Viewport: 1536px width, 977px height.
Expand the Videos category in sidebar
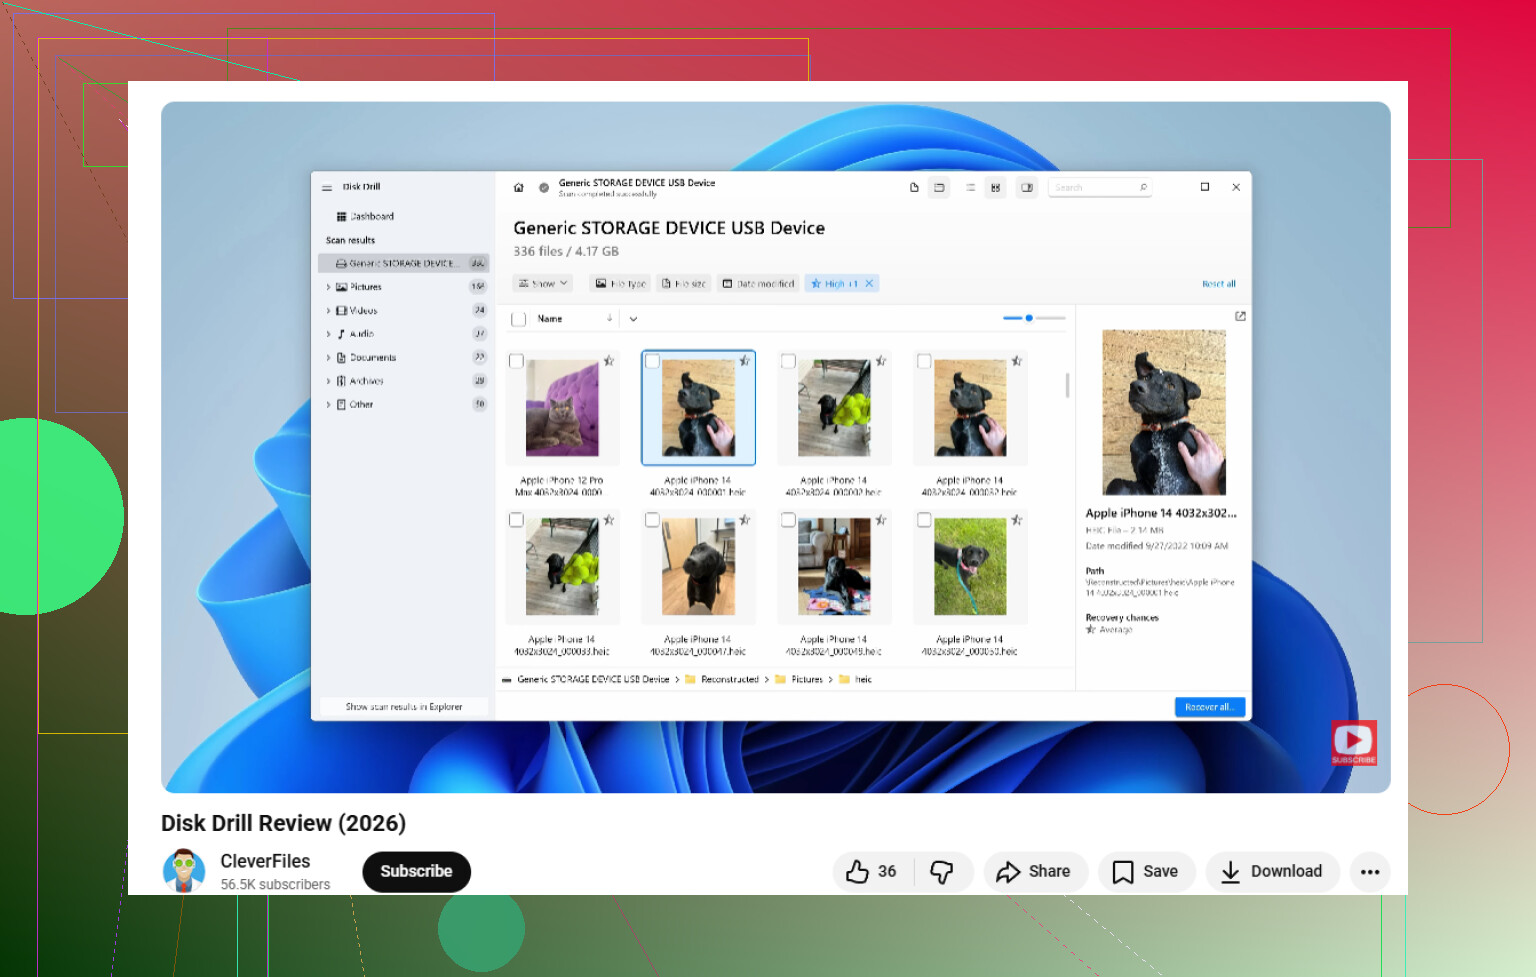click(x=328, y=311)
